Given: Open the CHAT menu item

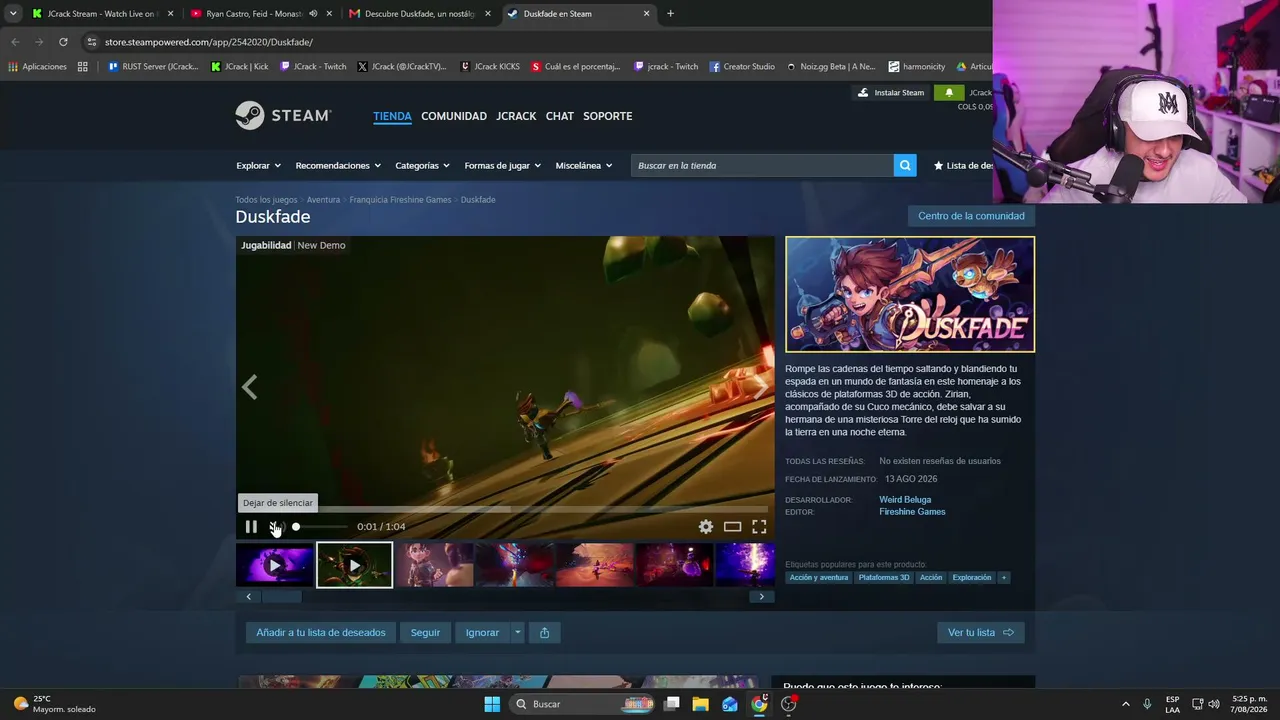Looking at the screenshot, I should click(560, 116).
